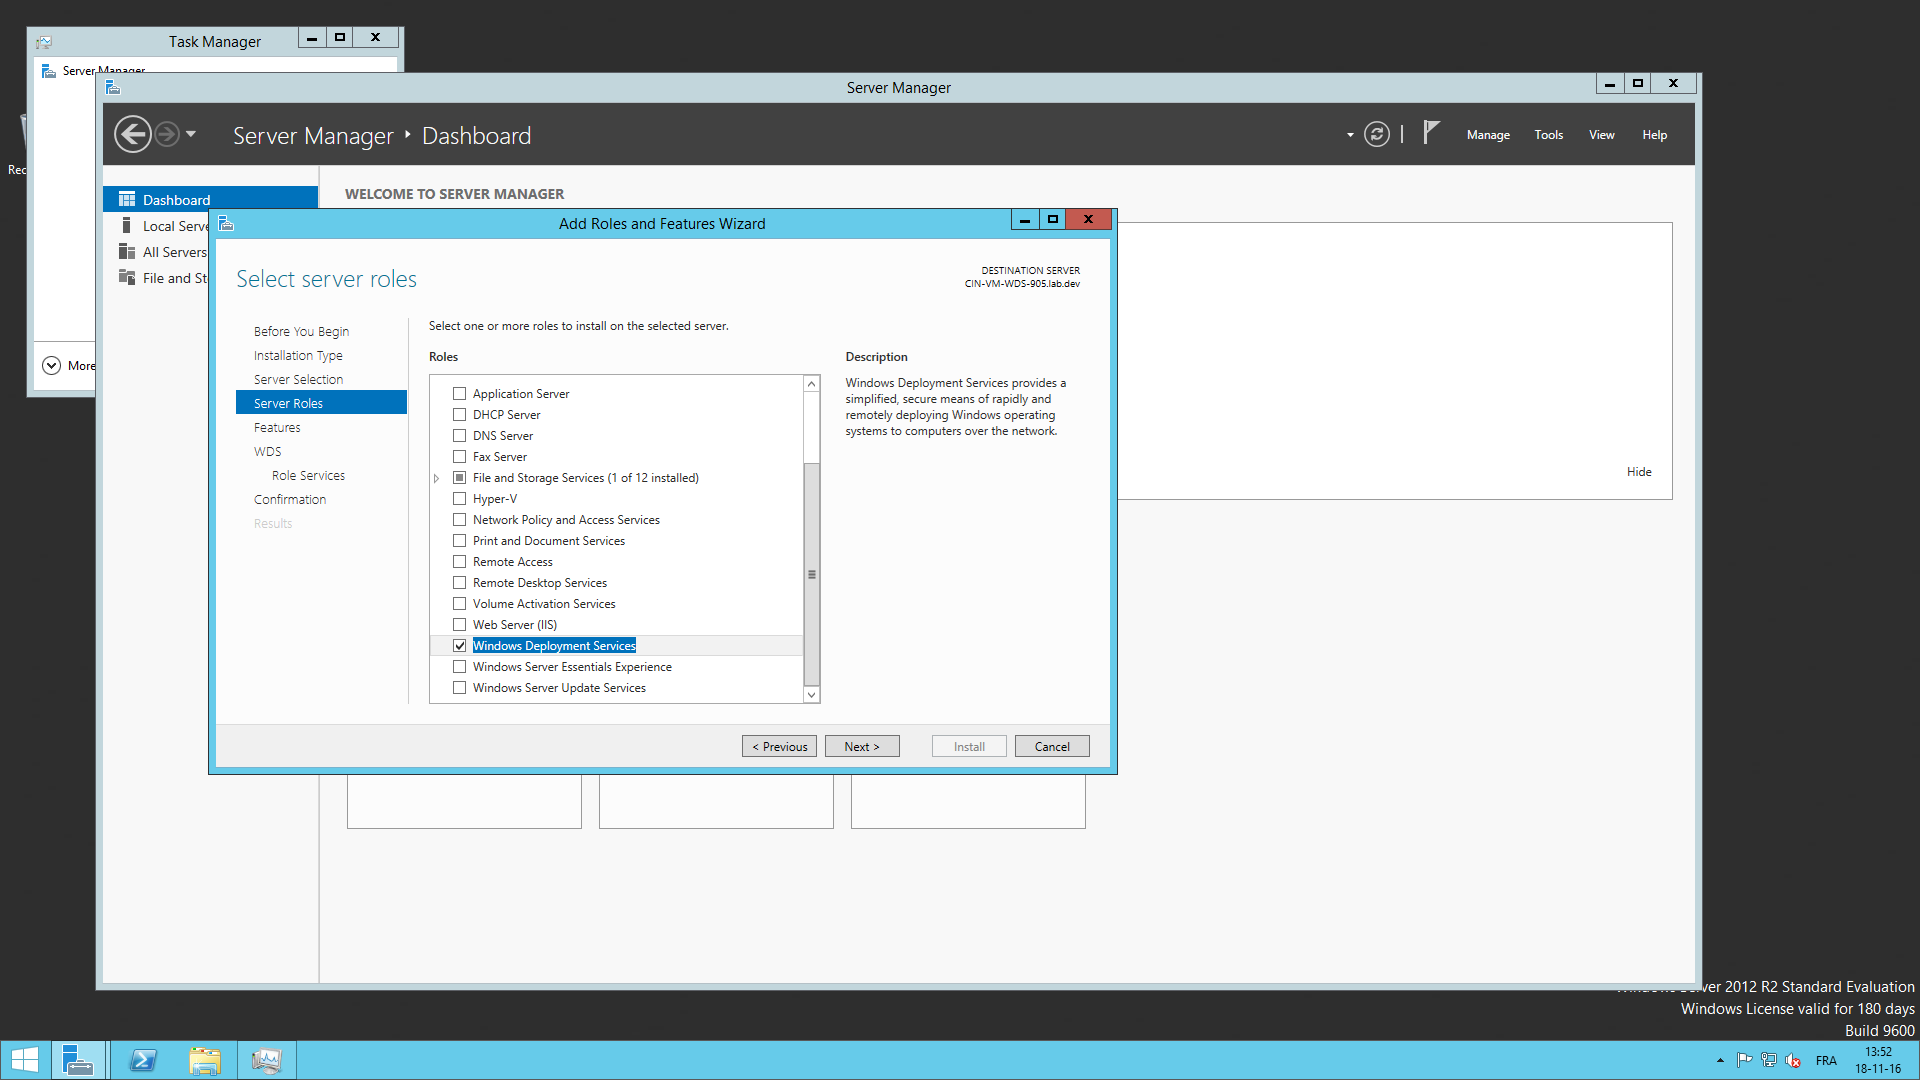Check the Web Server (IIS) role
The height and width of the screenshot is (1080, 1920).
click(x=460, y=624)
